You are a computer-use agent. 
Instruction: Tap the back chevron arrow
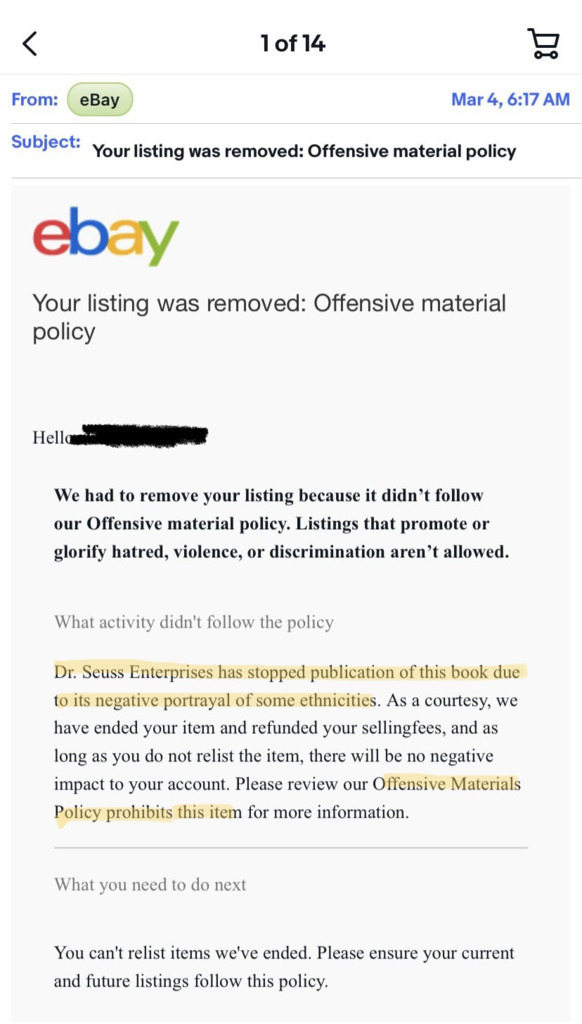29,44
